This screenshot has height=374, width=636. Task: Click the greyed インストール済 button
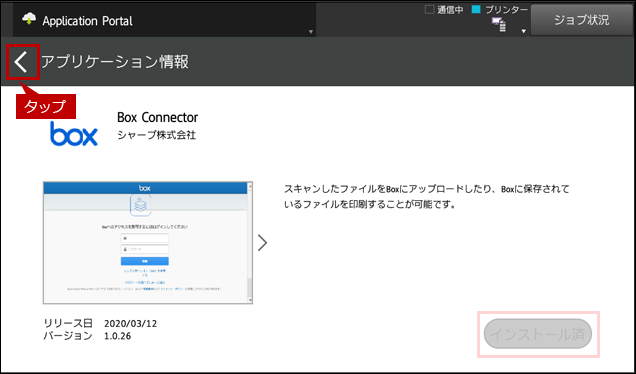538,334
